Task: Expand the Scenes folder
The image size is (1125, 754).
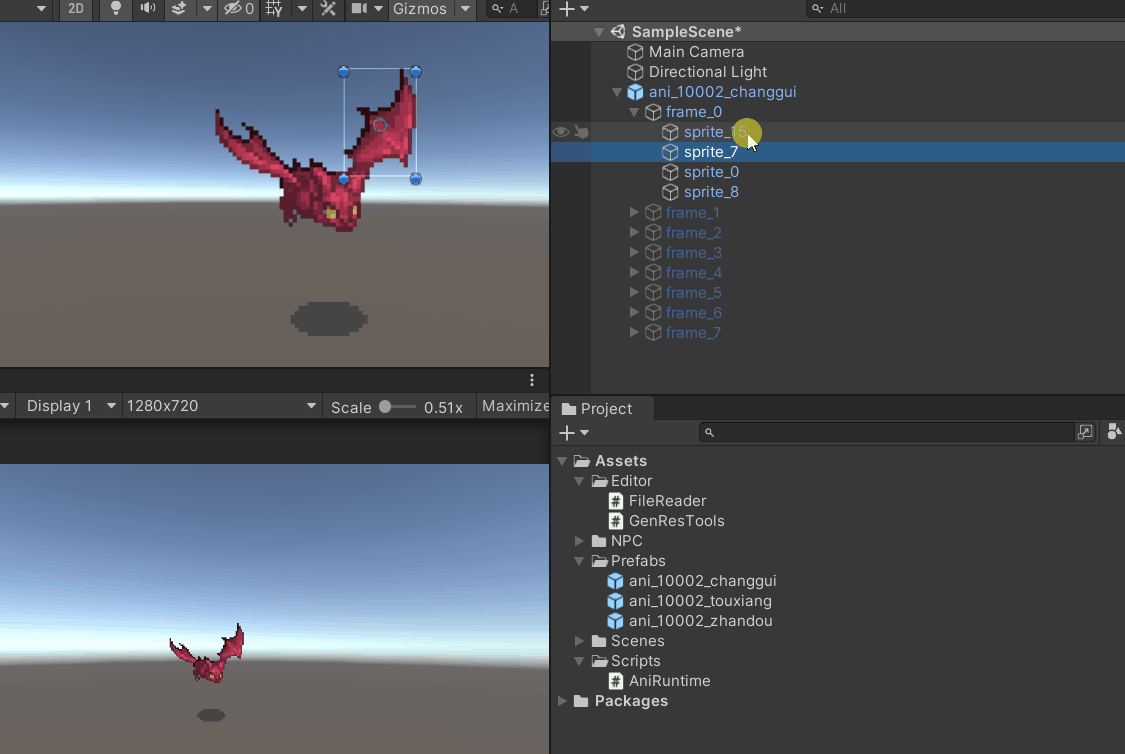Action: coord(580,641)
